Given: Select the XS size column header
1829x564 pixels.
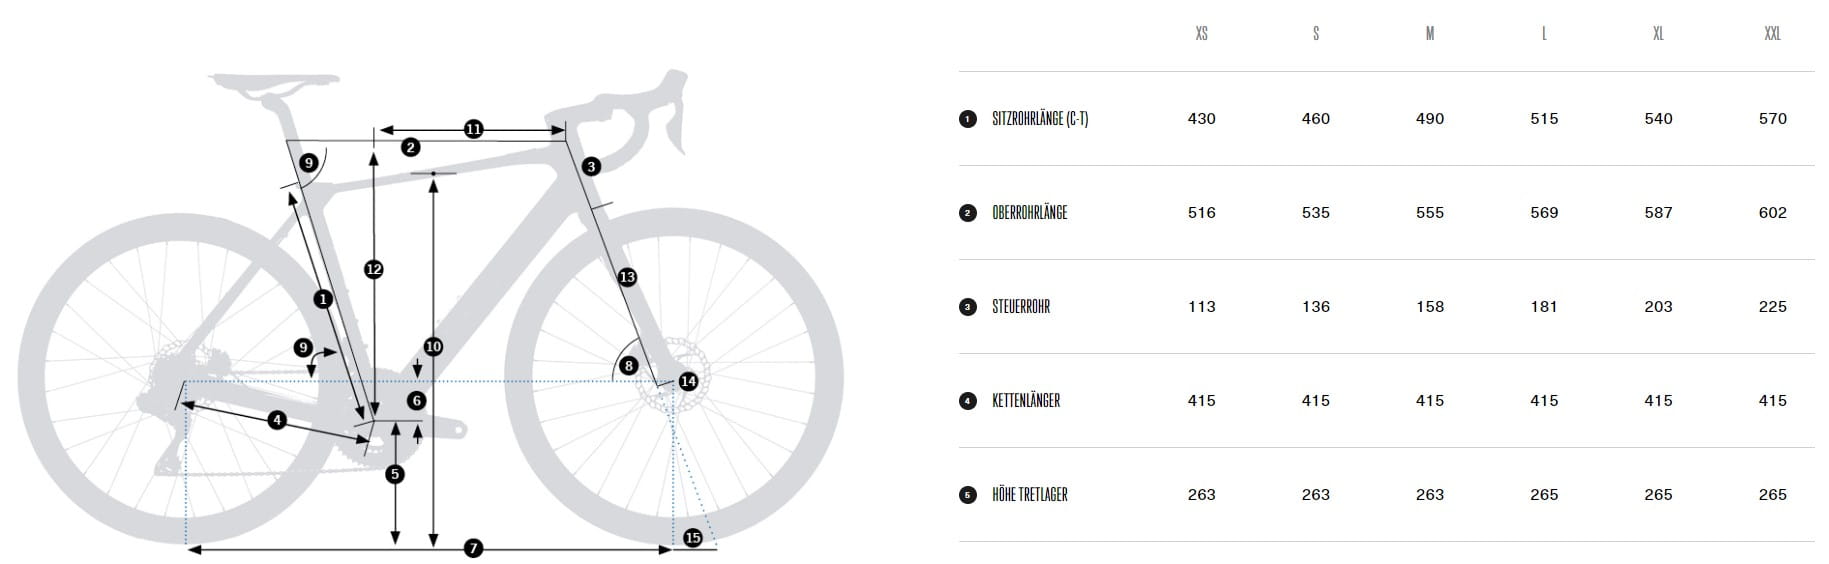Looking at the screenshot, I should pos(1201,34).
